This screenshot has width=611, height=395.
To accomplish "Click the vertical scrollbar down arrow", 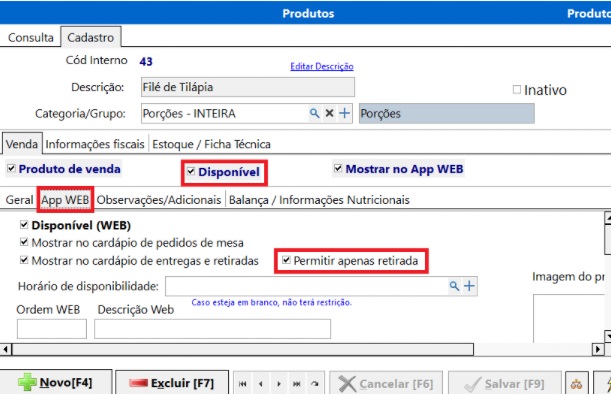I will (607, 336).
